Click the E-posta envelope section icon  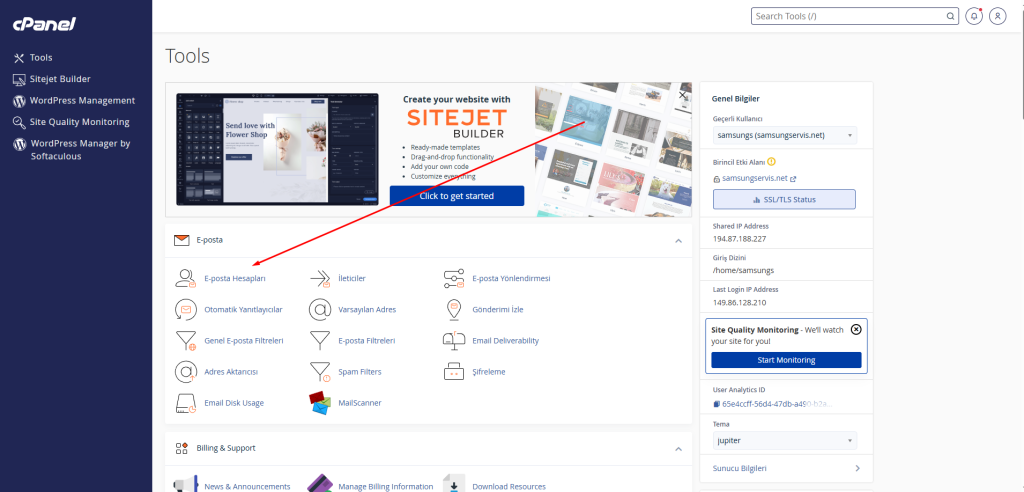[x=182, y=240]
